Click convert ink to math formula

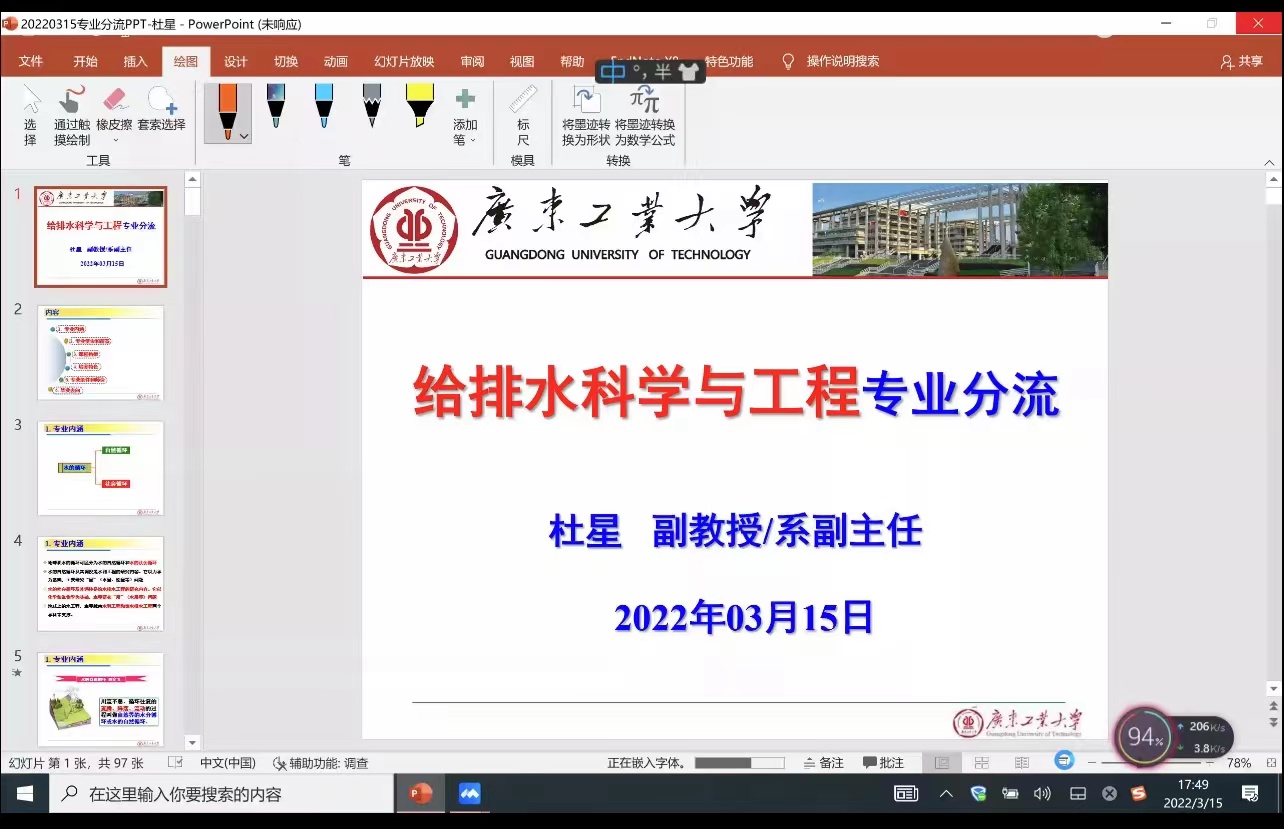click(x=645, y=115)
